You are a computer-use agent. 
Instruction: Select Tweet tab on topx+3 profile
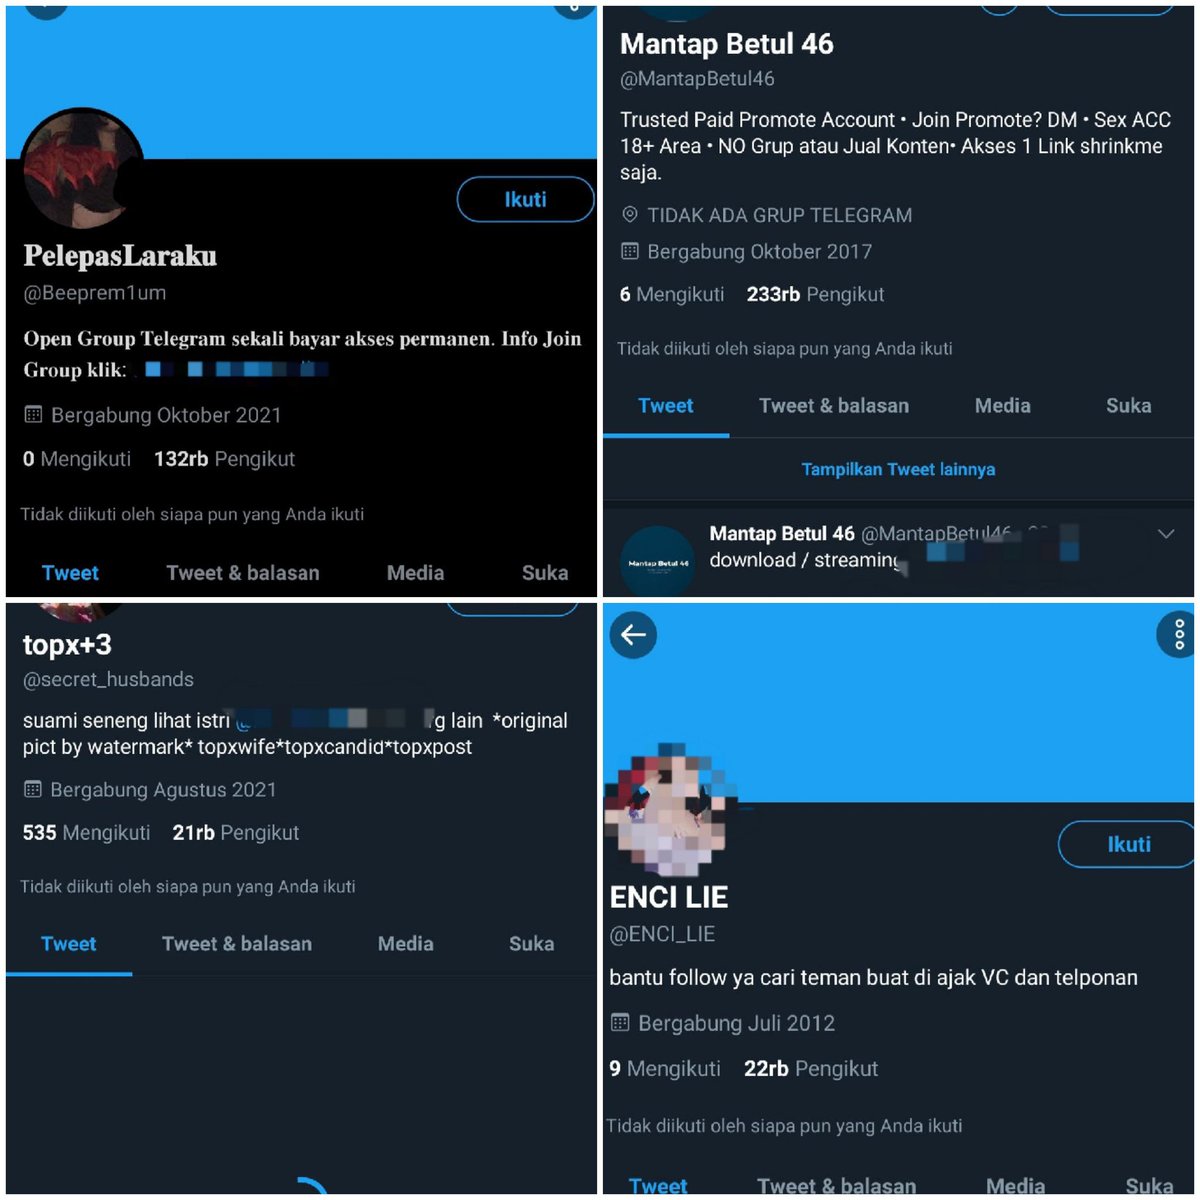tap(69, 944)
